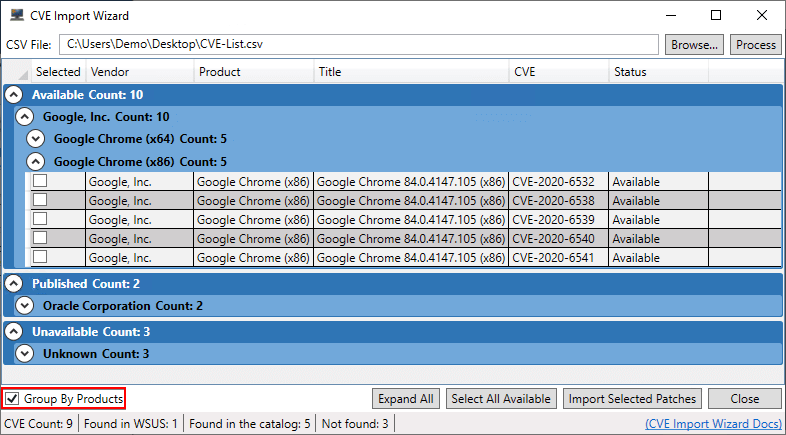
Task: Sort by the Selected column header
Action: point(58,72)
